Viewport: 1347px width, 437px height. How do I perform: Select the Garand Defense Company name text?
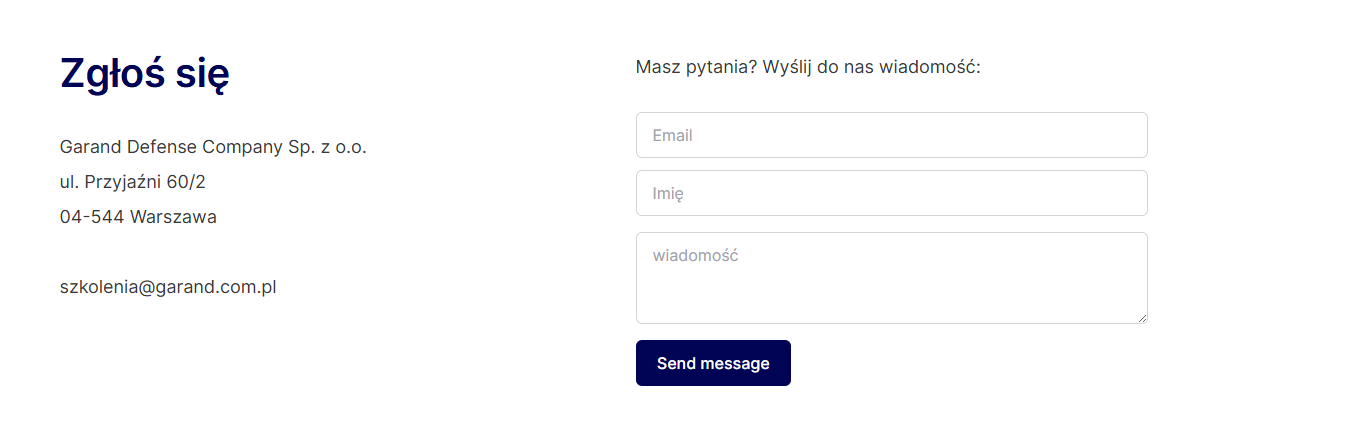tap(213, 147)
